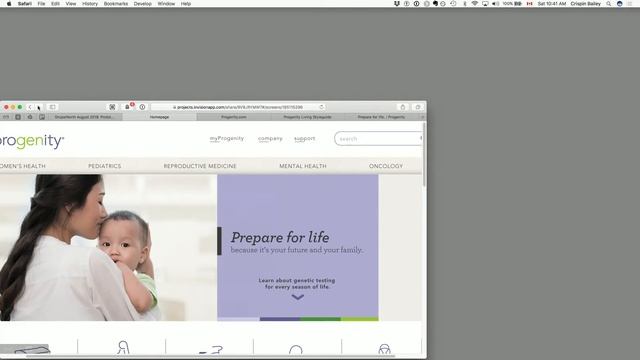Click the horizontal page scrollbar
The width and height of the screenshot is (640, 360).
(x=211, y=356)
